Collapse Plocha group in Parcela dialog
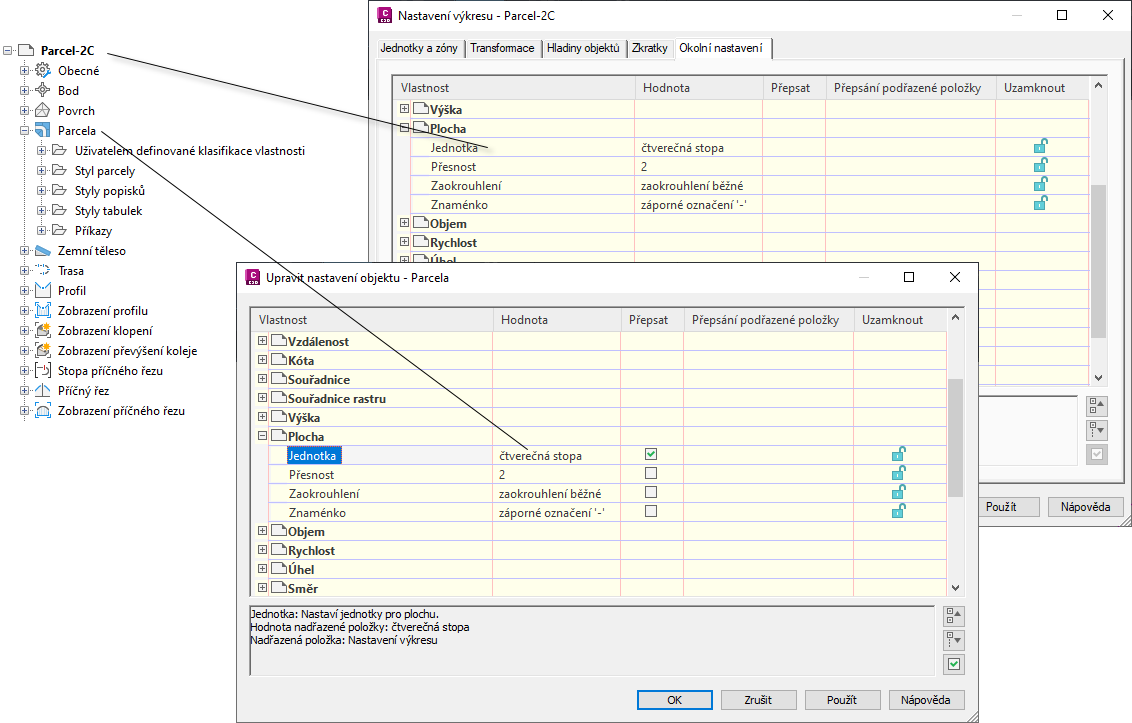Viewport: 1132px width, 723px height. tap(262, 436)
